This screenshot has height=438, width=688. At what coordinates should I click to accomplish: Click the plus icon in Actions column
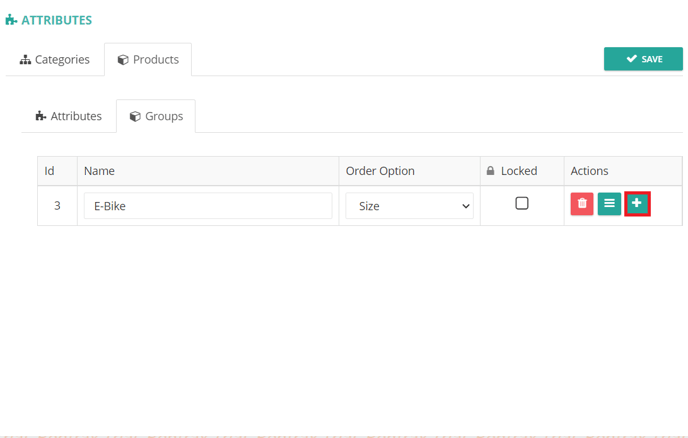pos(637,204)
